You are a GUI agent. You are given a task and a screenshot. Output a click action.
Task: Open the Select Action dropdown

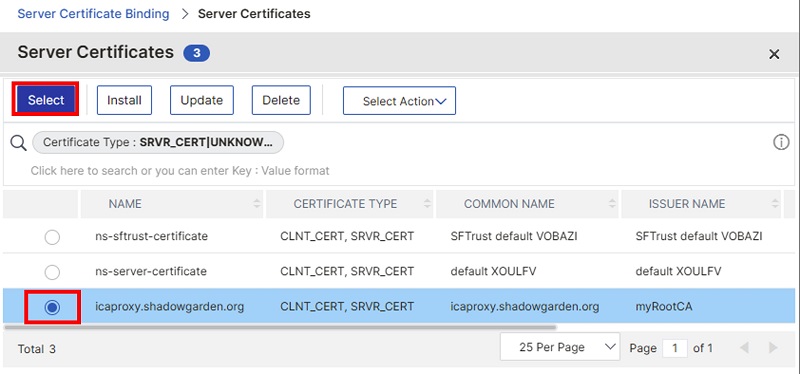point(399,101)
